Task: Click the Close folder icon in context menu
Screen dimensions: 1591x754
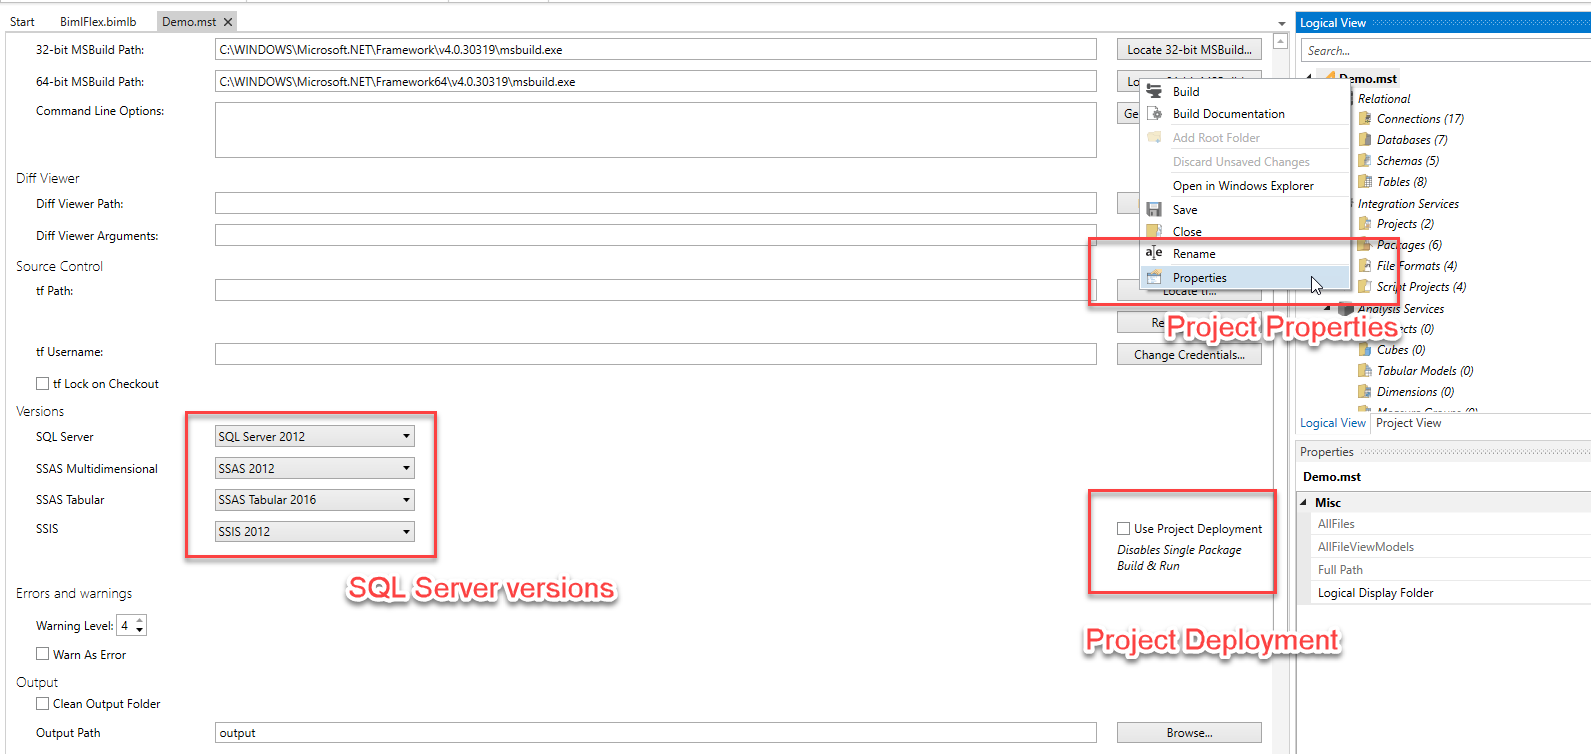Action: click(x=1154, y=231)
